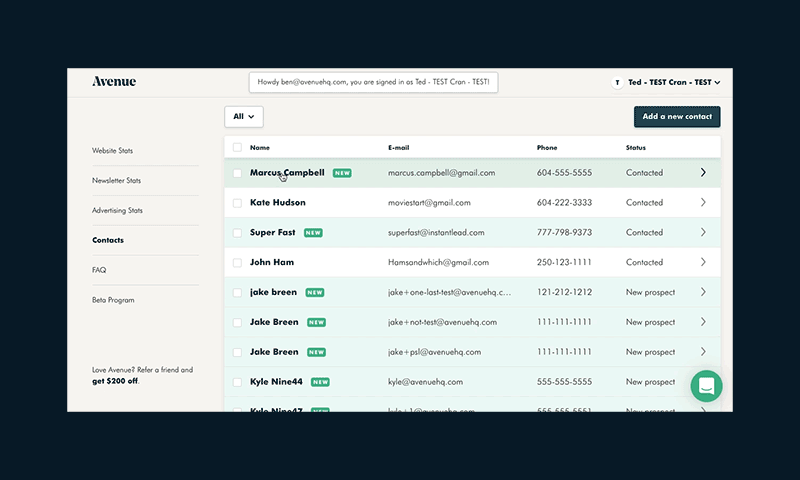Check the Kate Hudson checkbox

click(x=237, y=203)
